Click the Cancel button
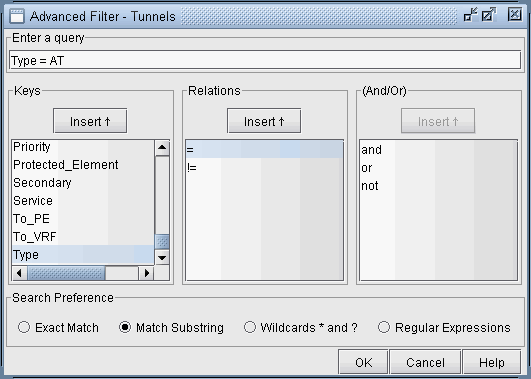 coord(425,362)
